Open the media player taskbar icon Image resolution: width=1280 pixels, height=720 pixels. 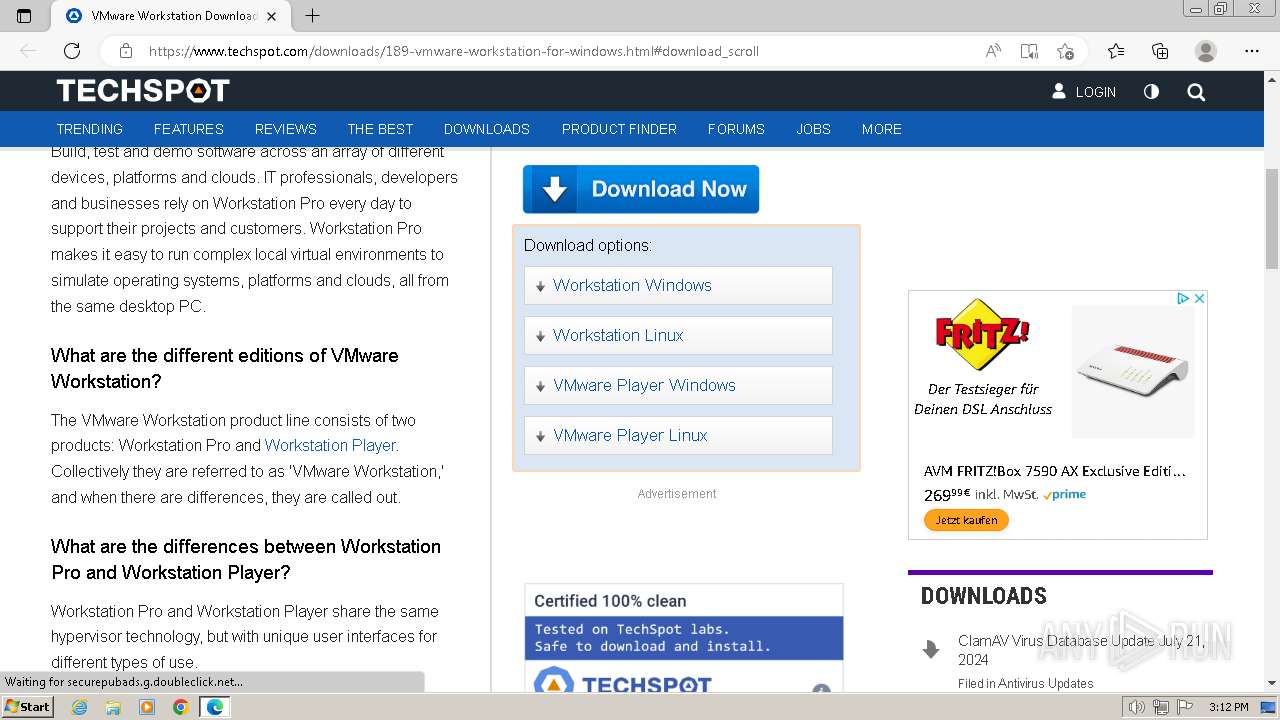(x=147, y=707)
